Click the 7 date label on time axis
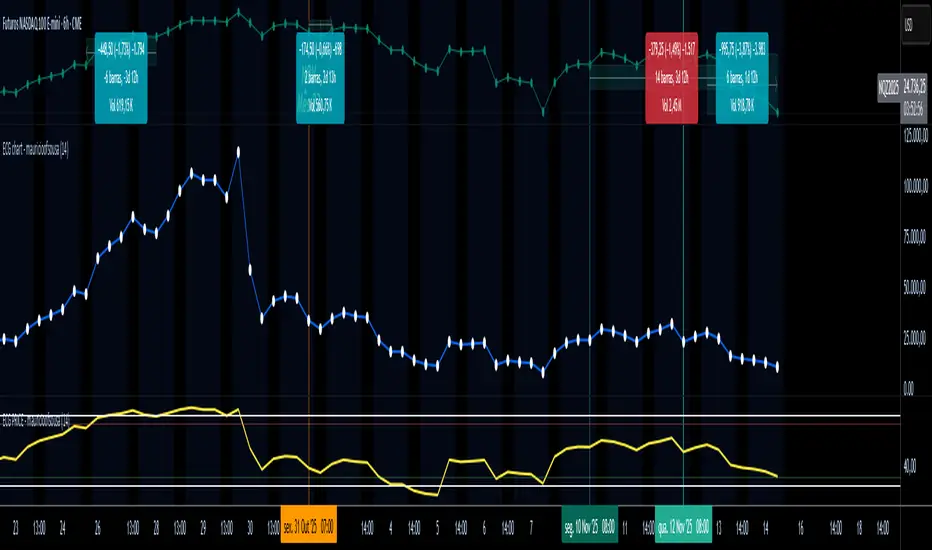This screenshot has height=550, width=932. coord(531,527)
